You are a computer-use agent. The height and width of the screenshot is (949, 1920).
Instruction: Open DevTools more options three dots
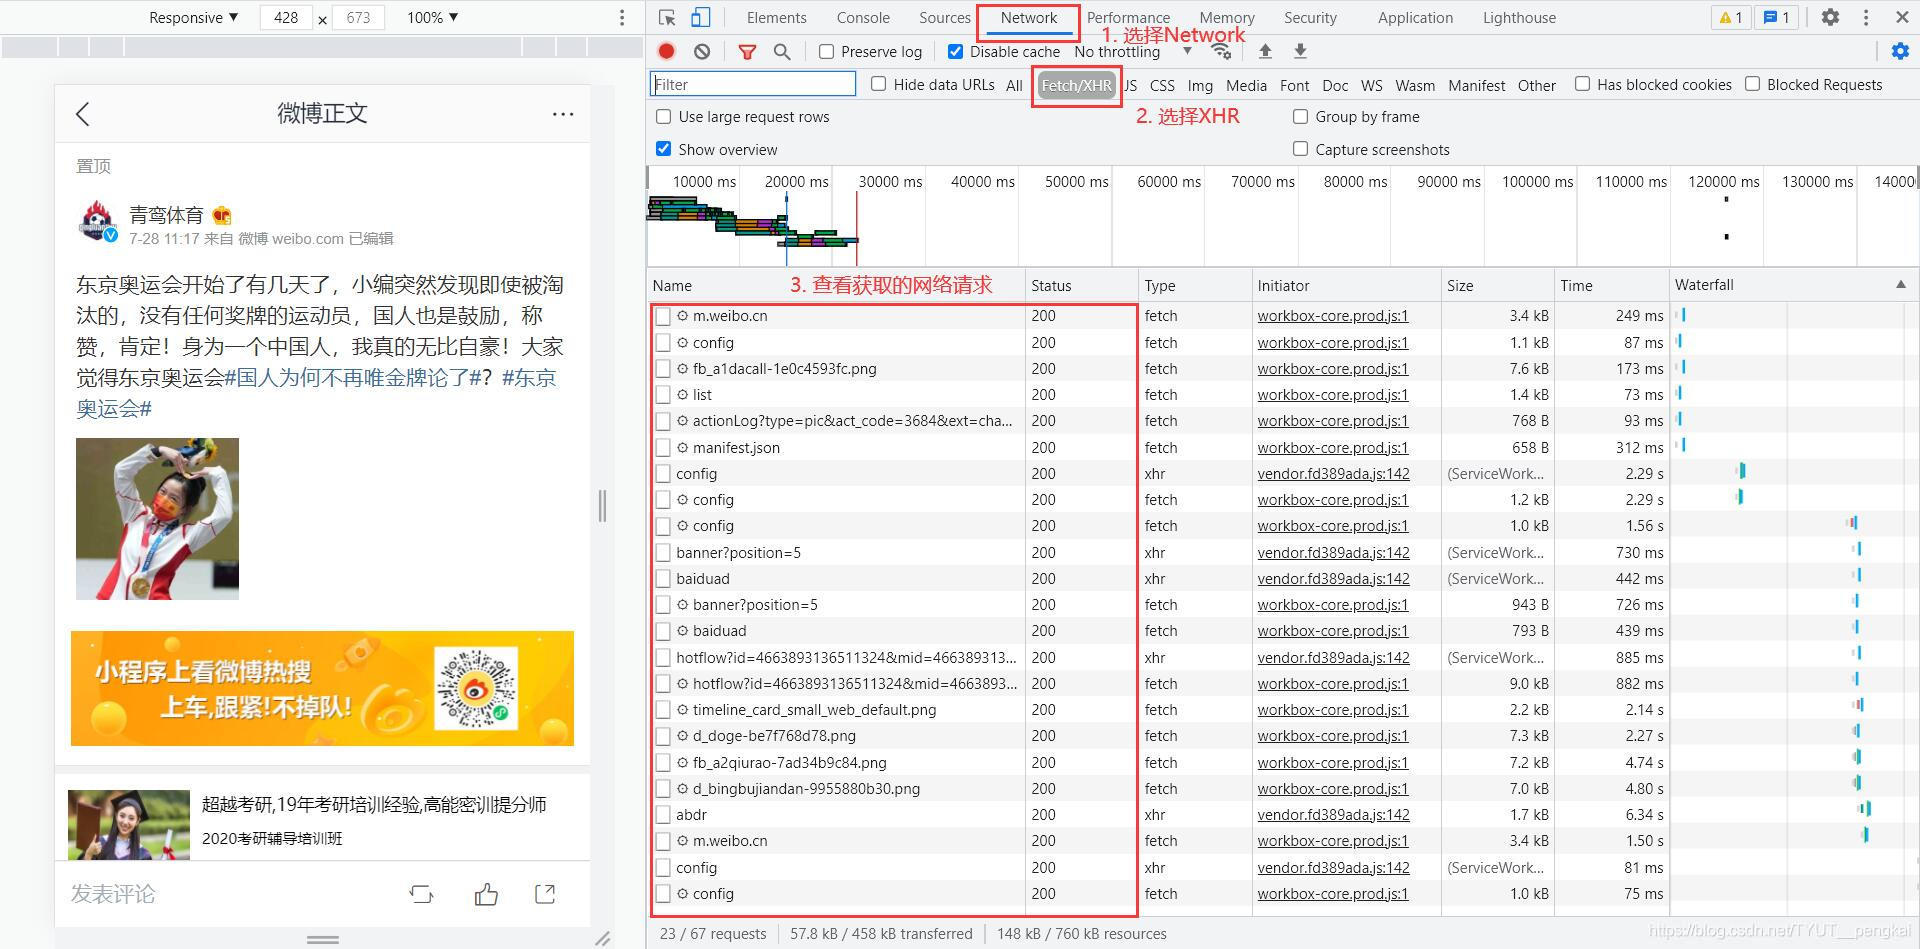click(1866, 17)
